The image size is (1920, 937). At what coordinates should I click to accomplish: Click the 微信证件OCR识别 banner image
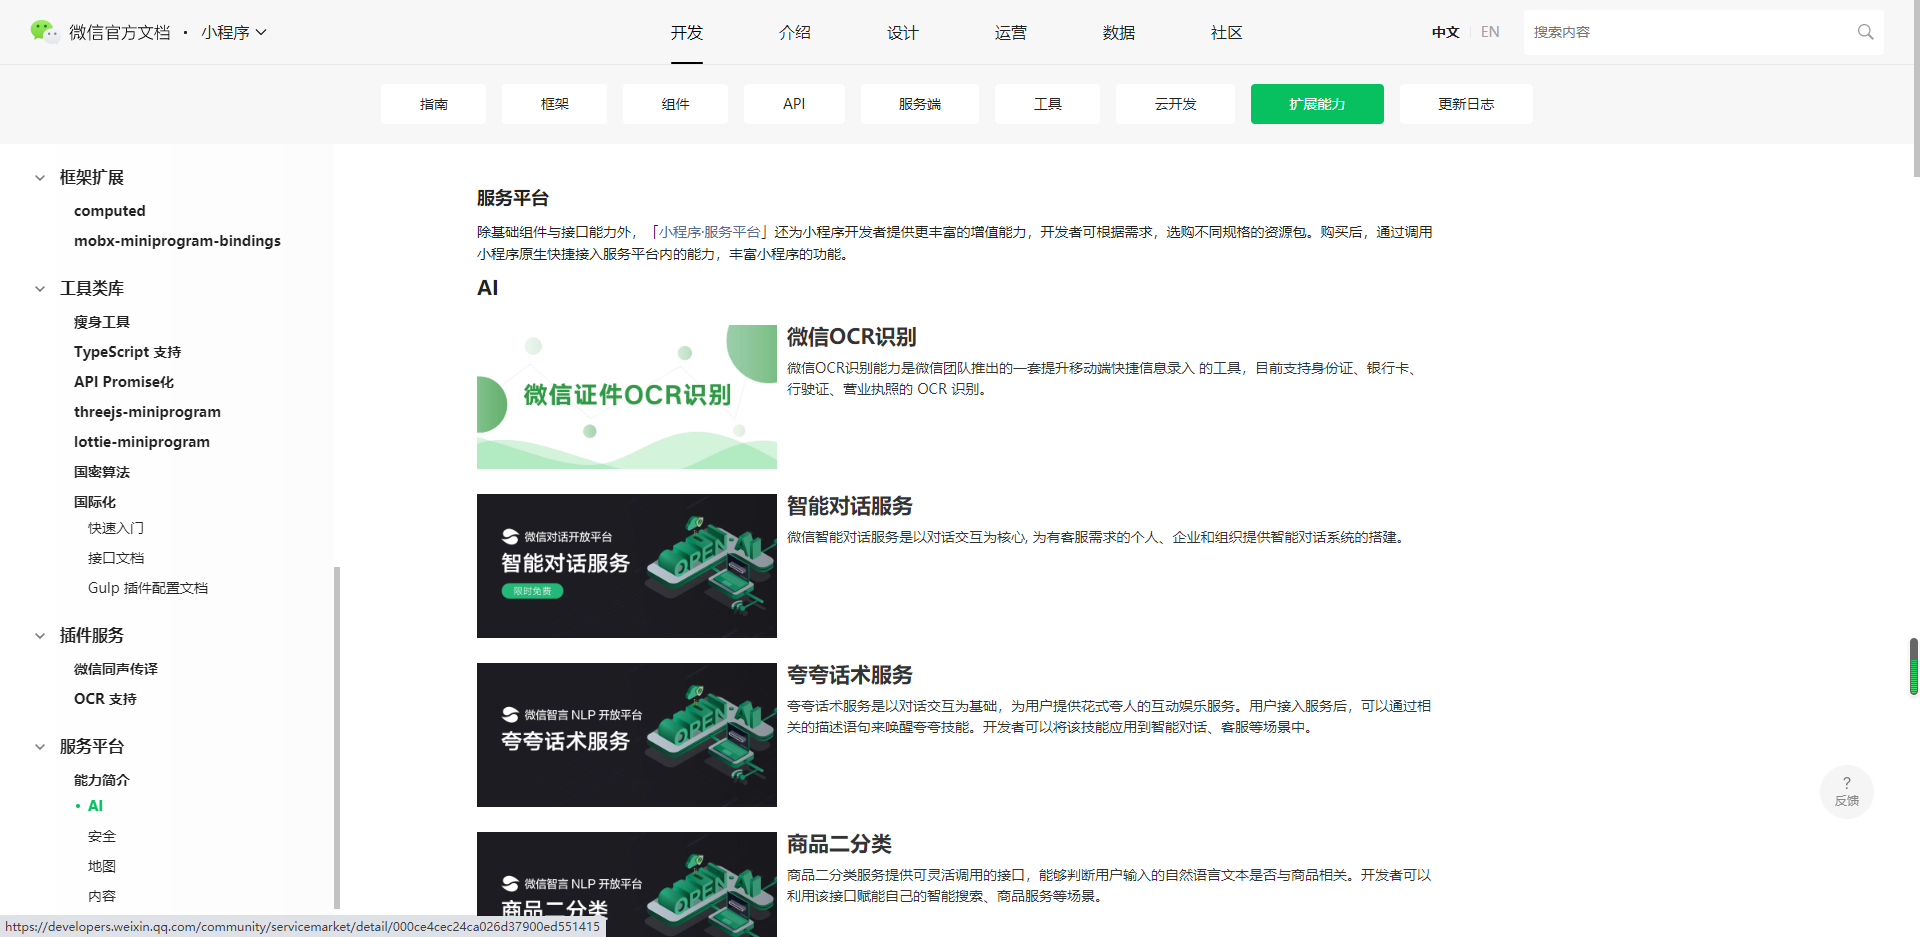(627, 397)
